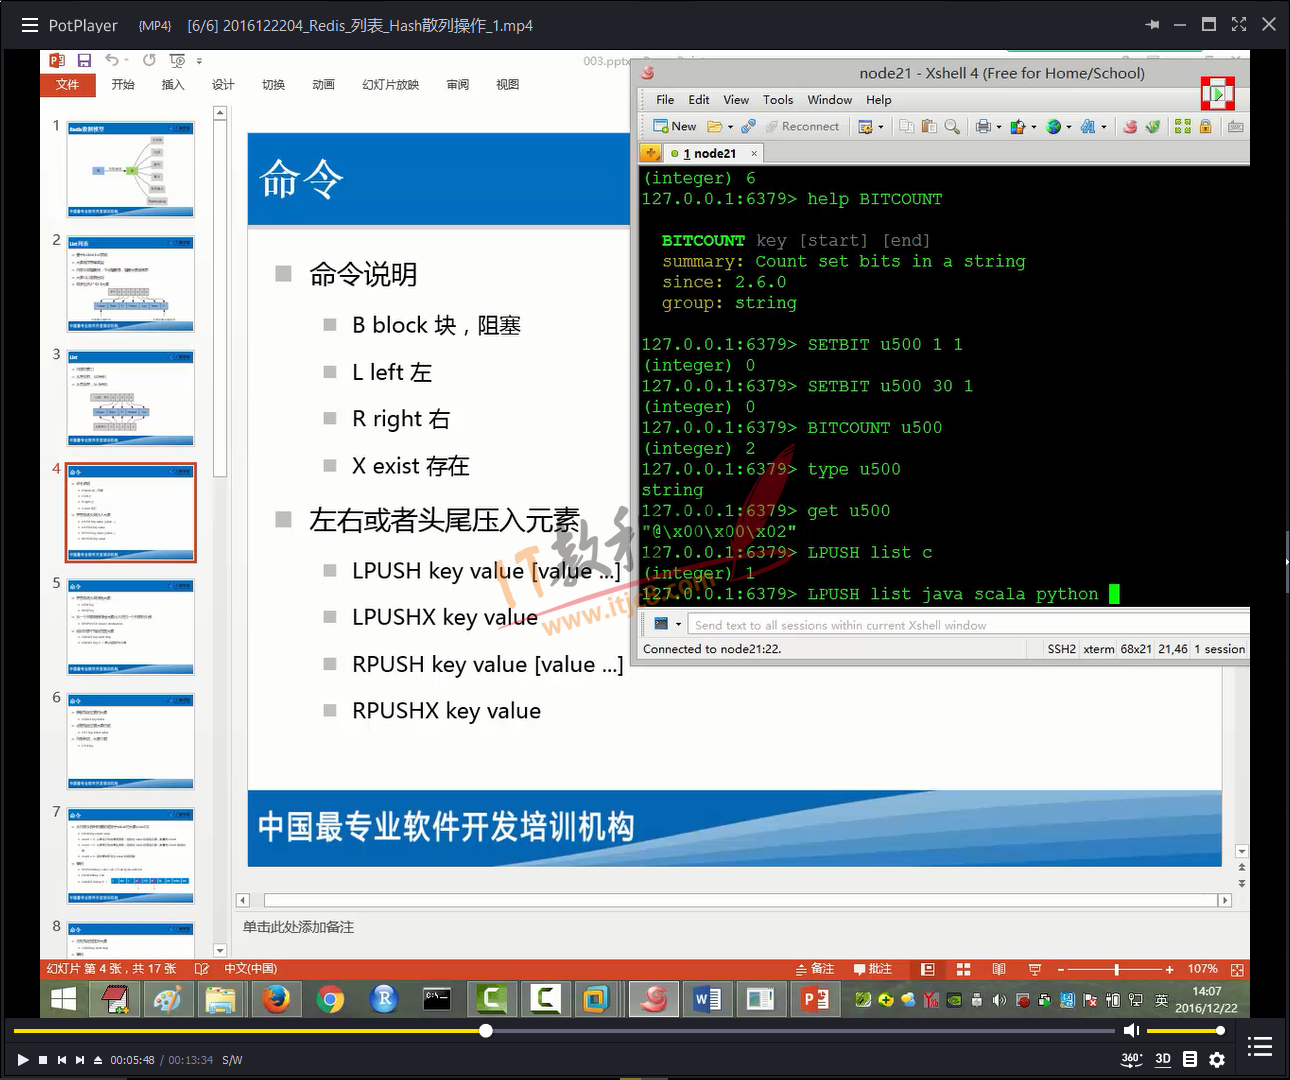Open View menu in Xshell
Screen dimensions: 1290x1080
[x=736, y=100]
